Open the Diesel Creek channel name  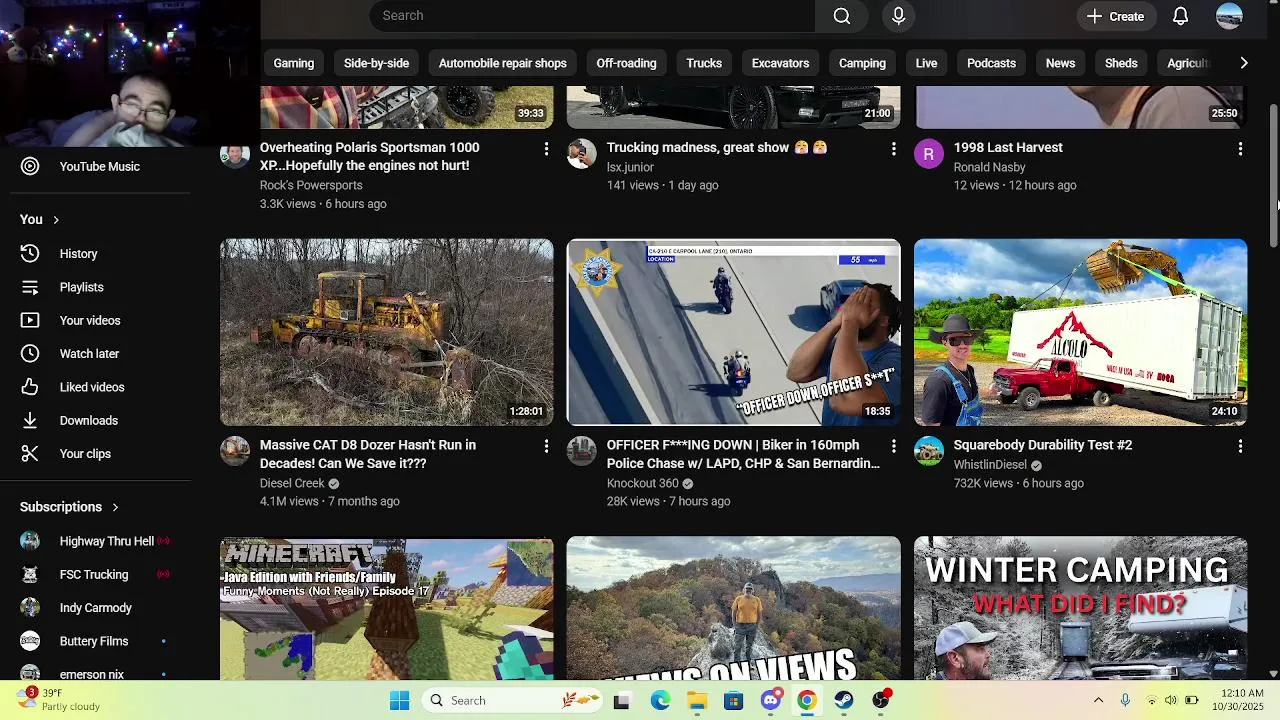(292, 483)
